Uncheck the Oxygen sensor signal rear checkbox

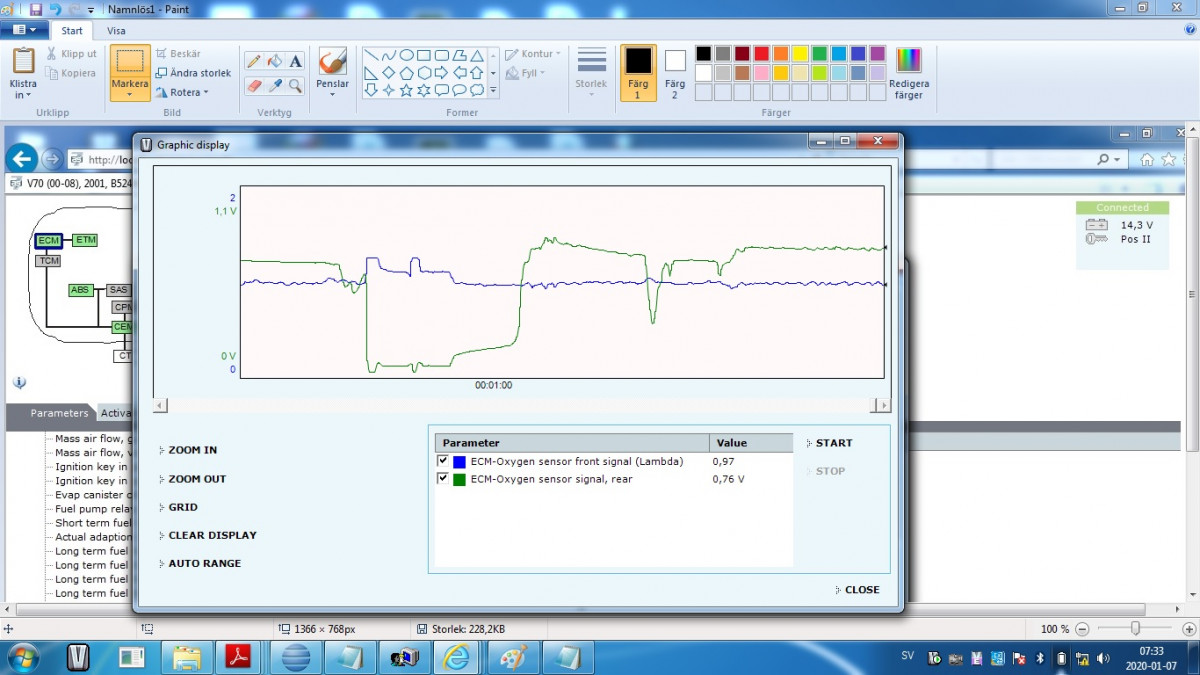(443, 479)
